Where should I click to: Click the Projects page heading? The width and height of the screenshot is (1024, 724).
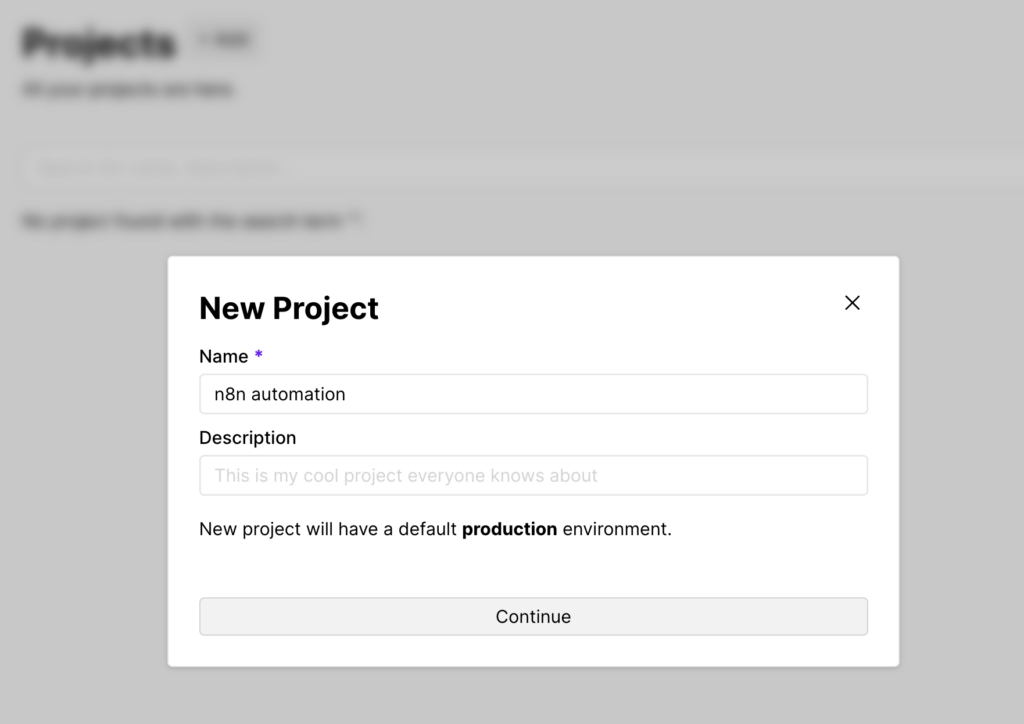coord(97,42)
